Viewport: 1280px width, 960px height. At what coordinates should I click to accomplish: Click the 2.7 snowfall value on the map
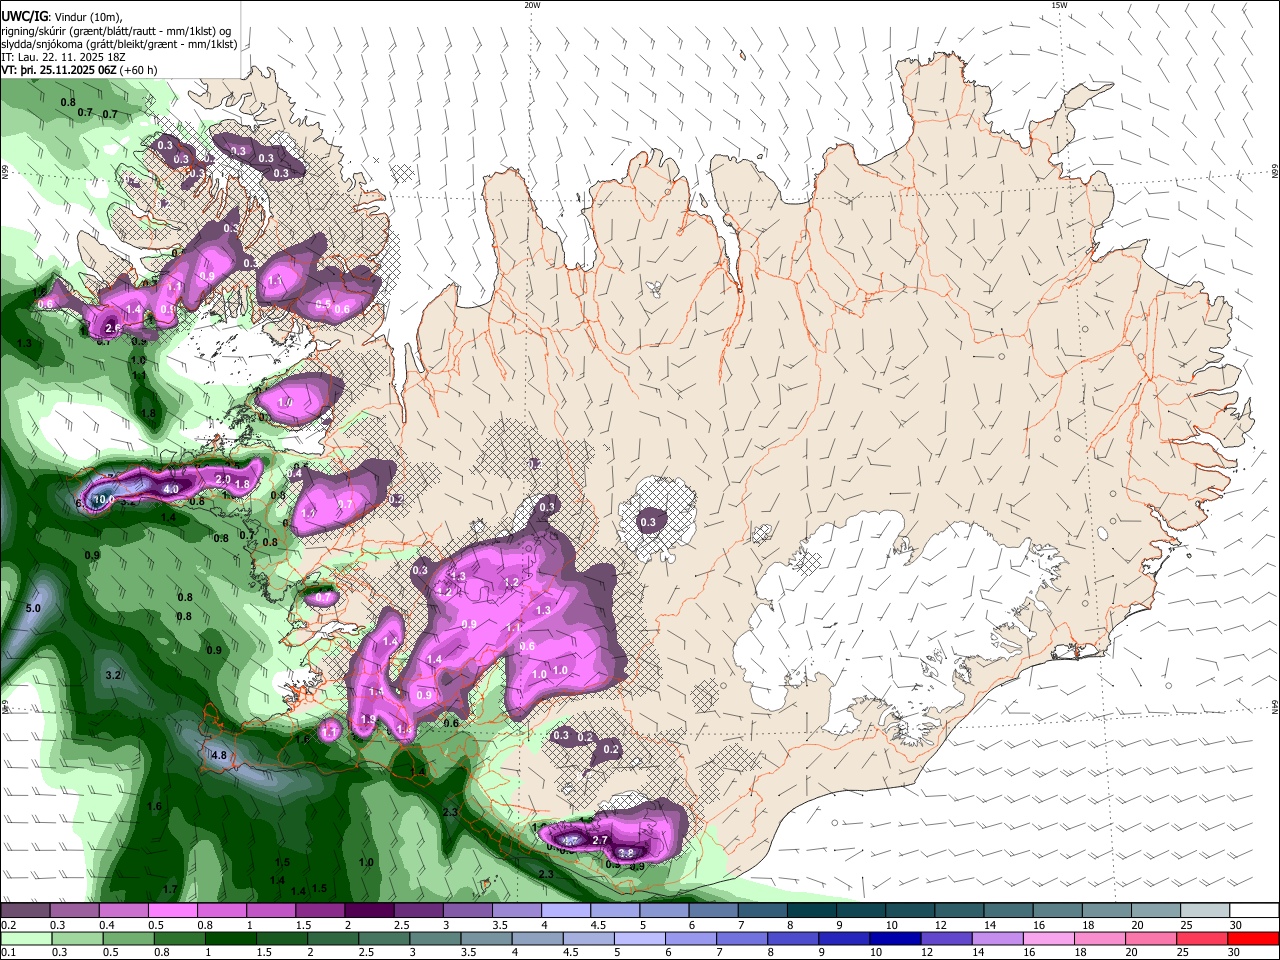pyautogui.click(x=601, y=840)
